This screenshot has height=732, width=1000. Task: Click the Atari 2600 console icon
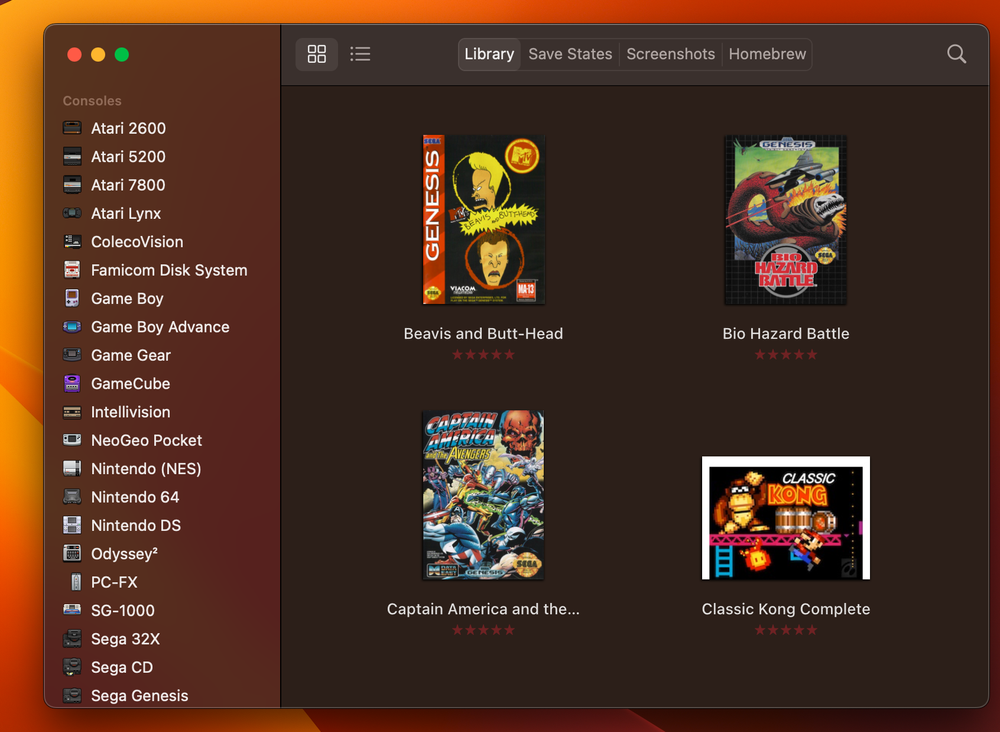tap(72, 128)
